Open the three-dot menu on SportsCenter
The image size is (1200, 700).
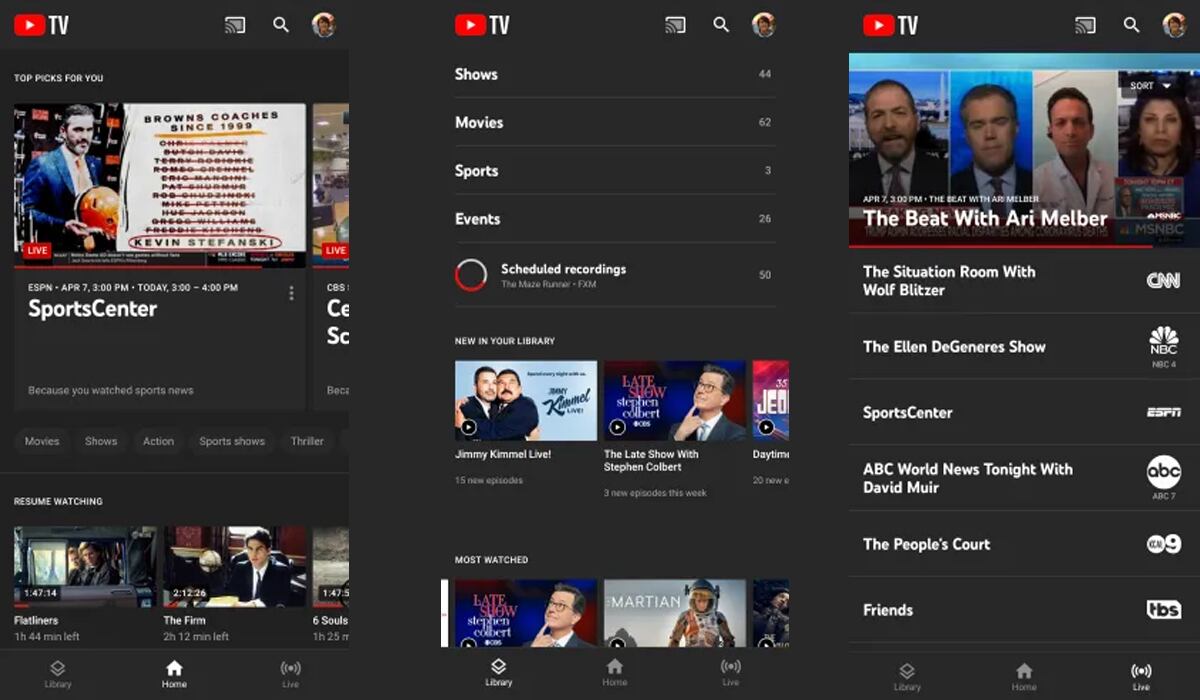[x=291, y=292]
